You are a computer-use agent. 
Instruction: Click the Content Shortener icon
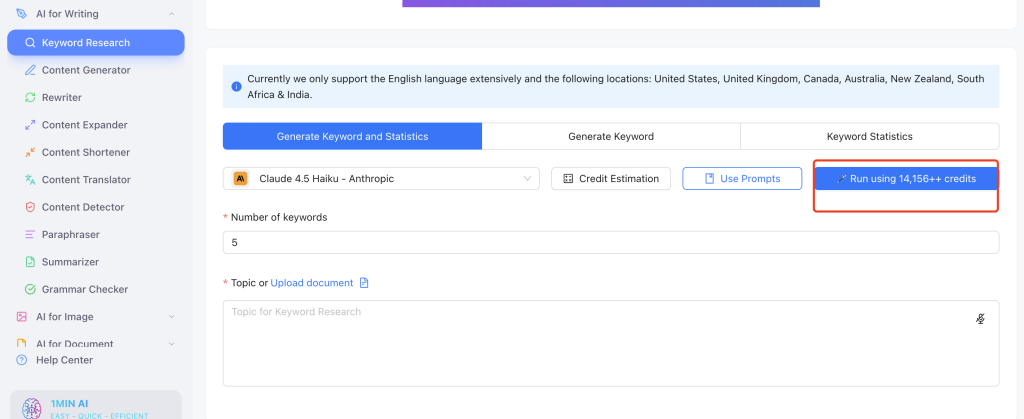[x=30, y=152]
